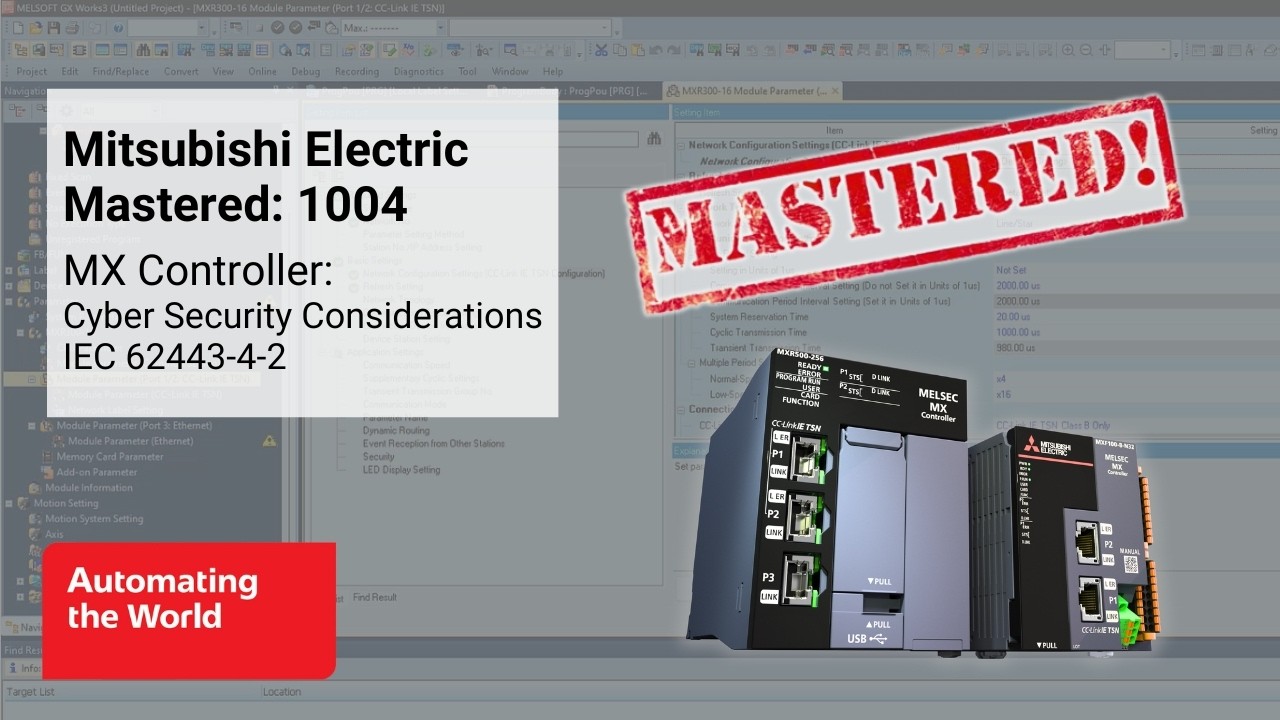Open the Window menu
The height and width of the screenshot is (720, 1280).
510,71
